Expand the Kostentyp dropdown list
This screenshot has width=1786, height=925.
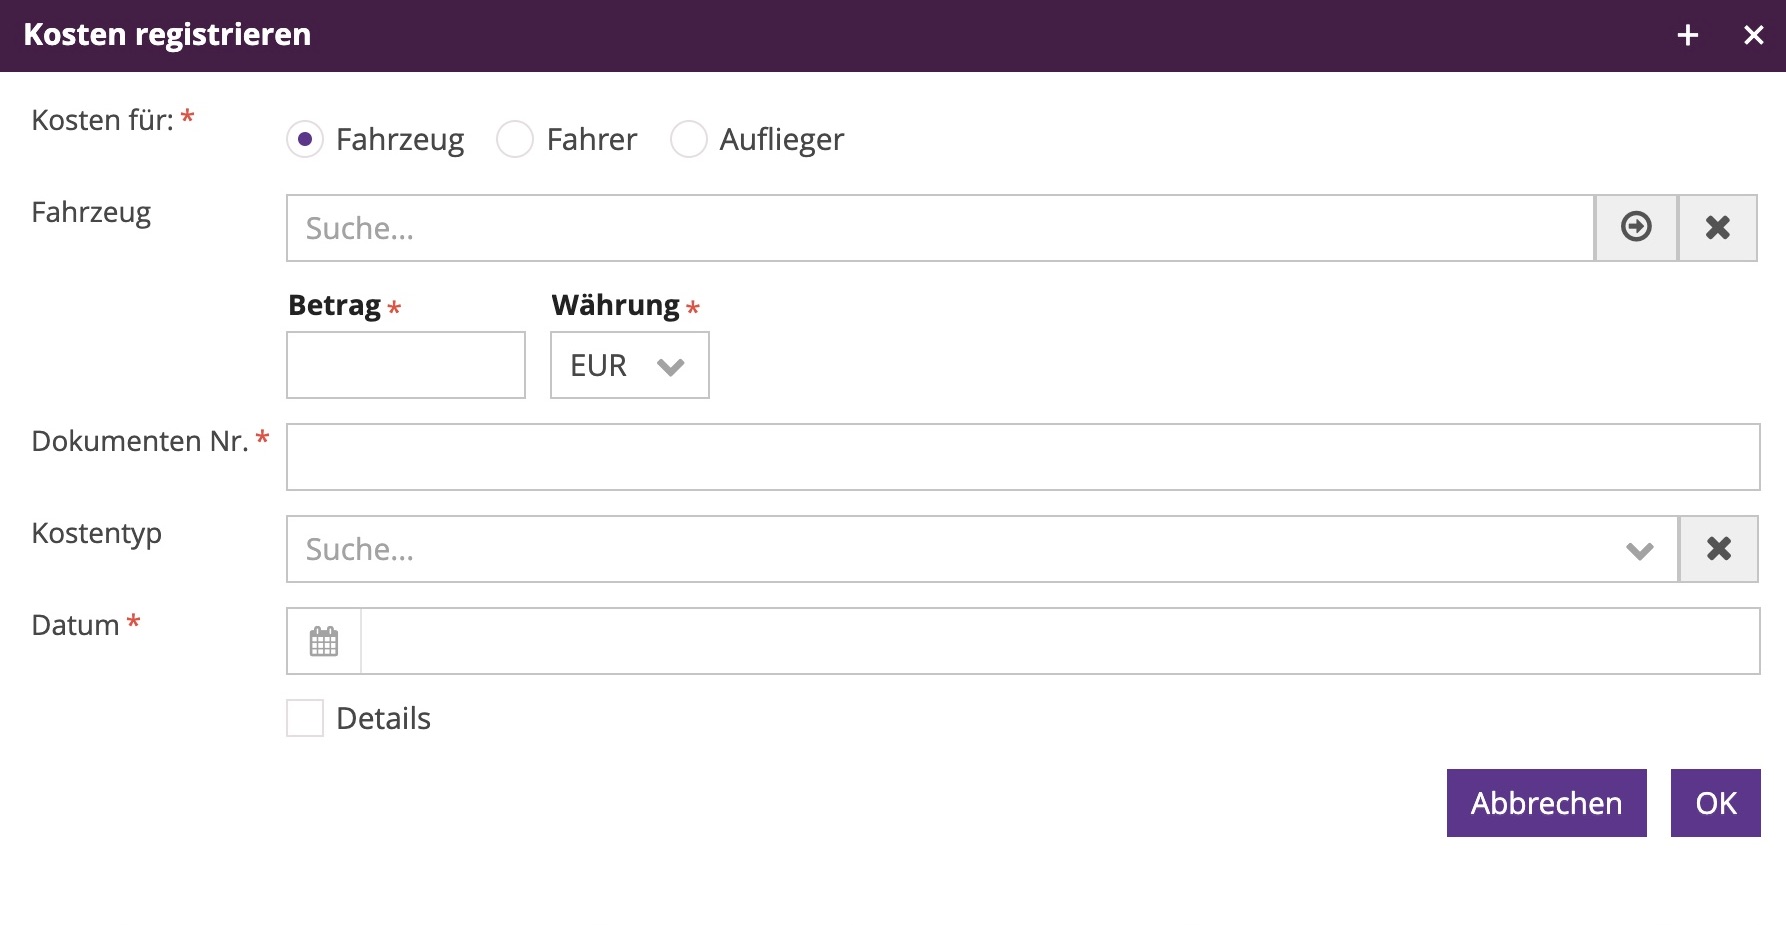(1640, 550)
